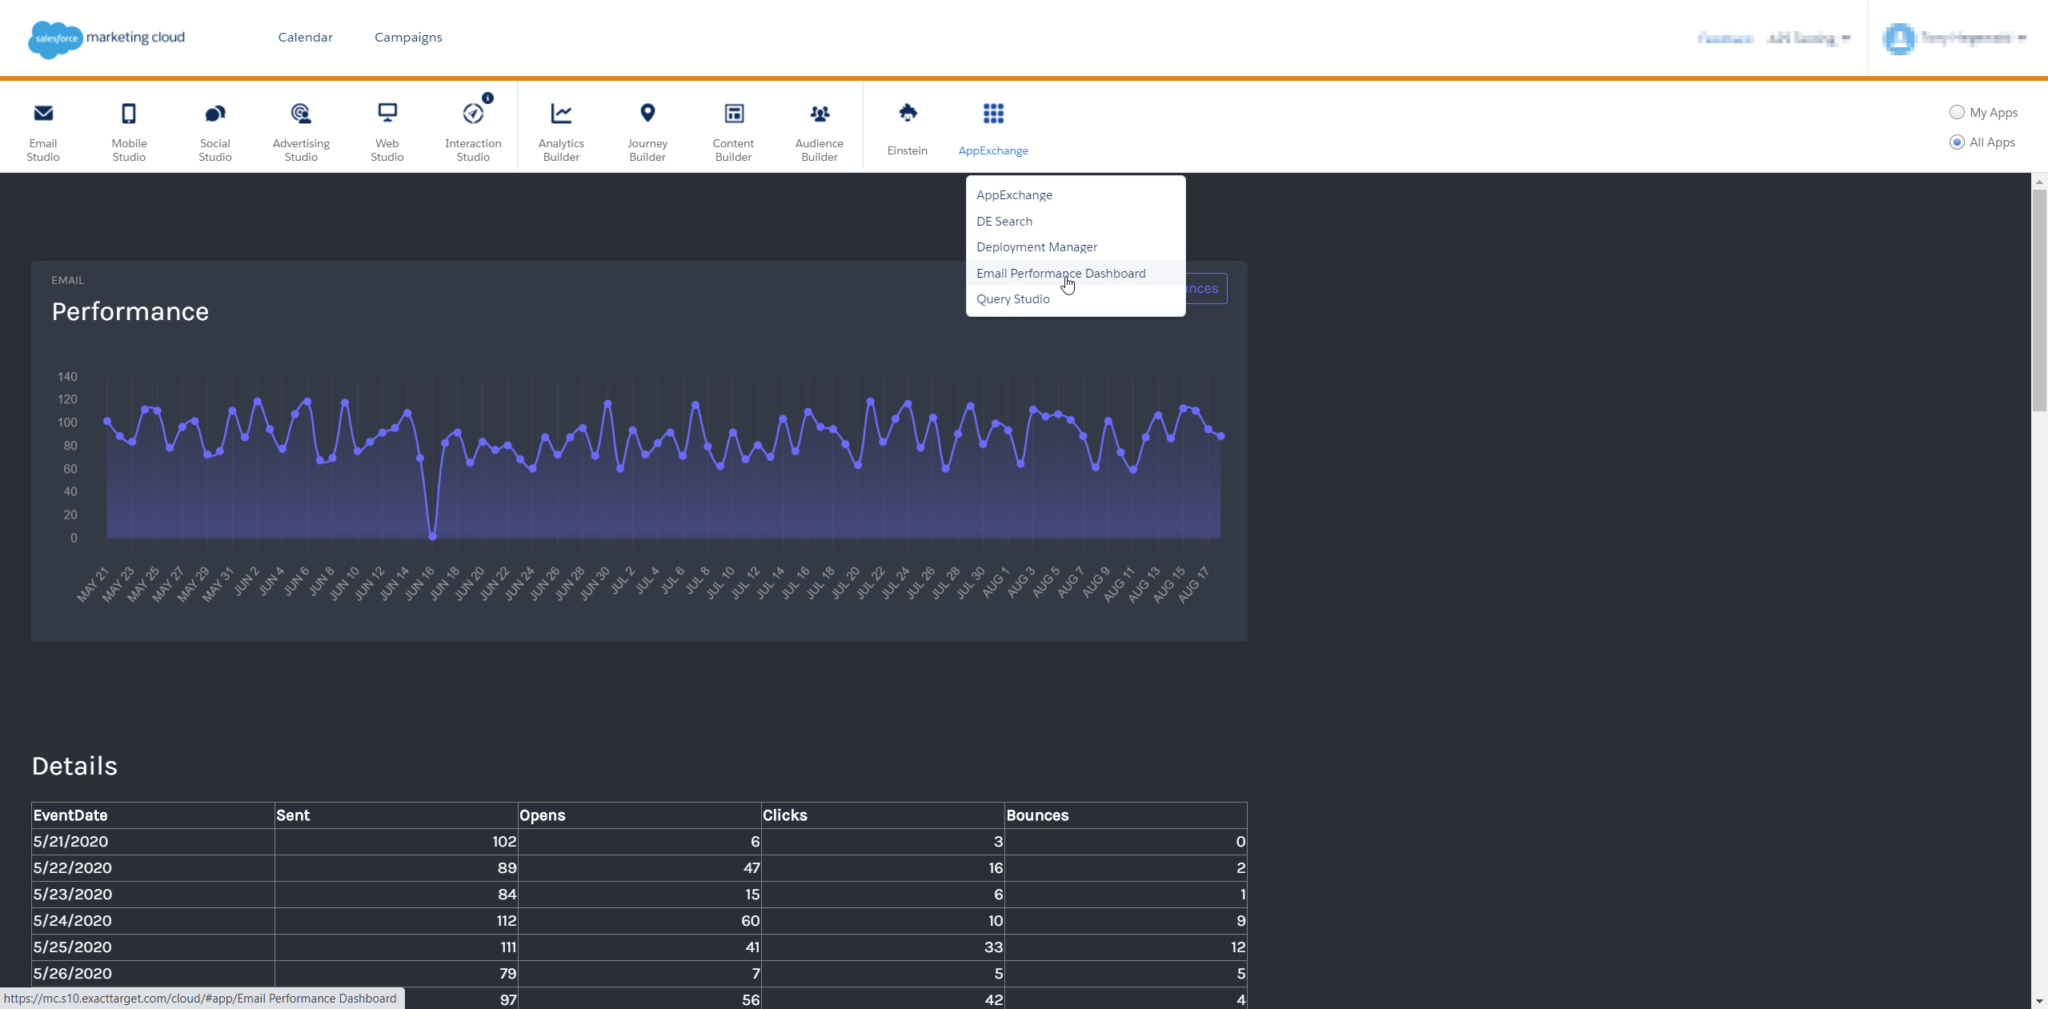The height and width of the screenshot is (1009, 2048).
Task: Open Analytics Builder
Action: click(561, 131)
